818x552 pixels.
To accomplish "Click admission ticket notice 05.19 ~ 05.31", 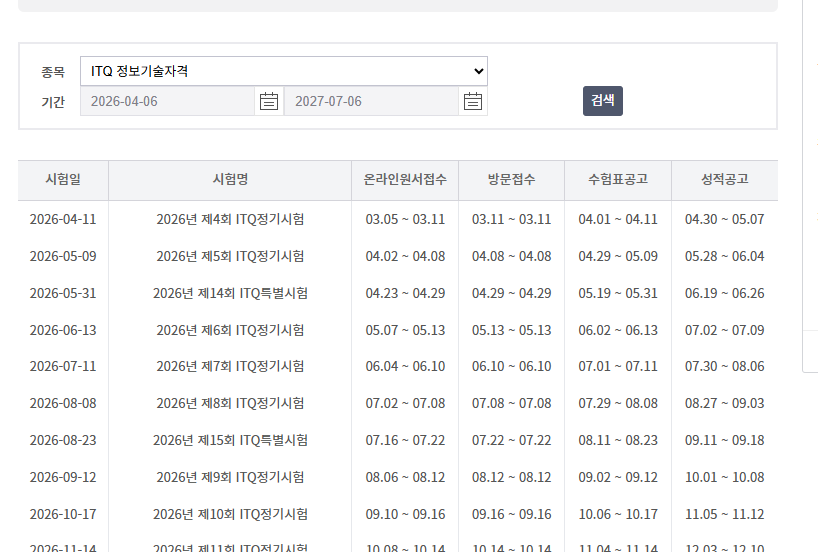I will [x=618, y=293].
